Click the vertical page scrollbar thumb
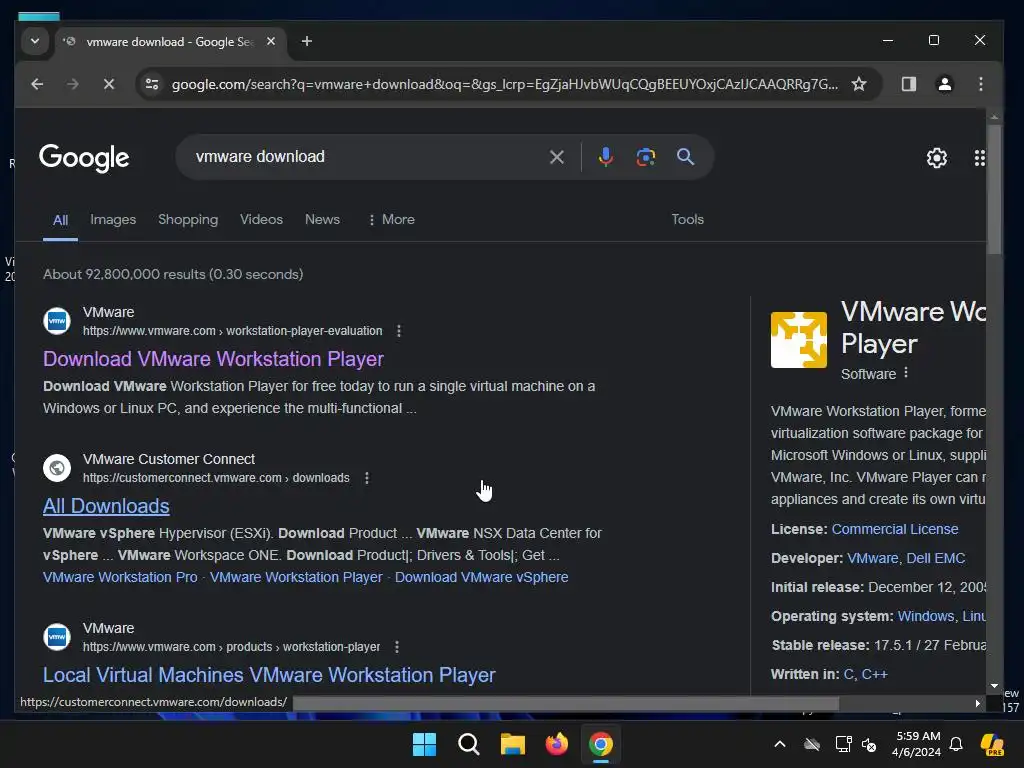The width and height of the screenshot is (1024, 768). (994, 189)
